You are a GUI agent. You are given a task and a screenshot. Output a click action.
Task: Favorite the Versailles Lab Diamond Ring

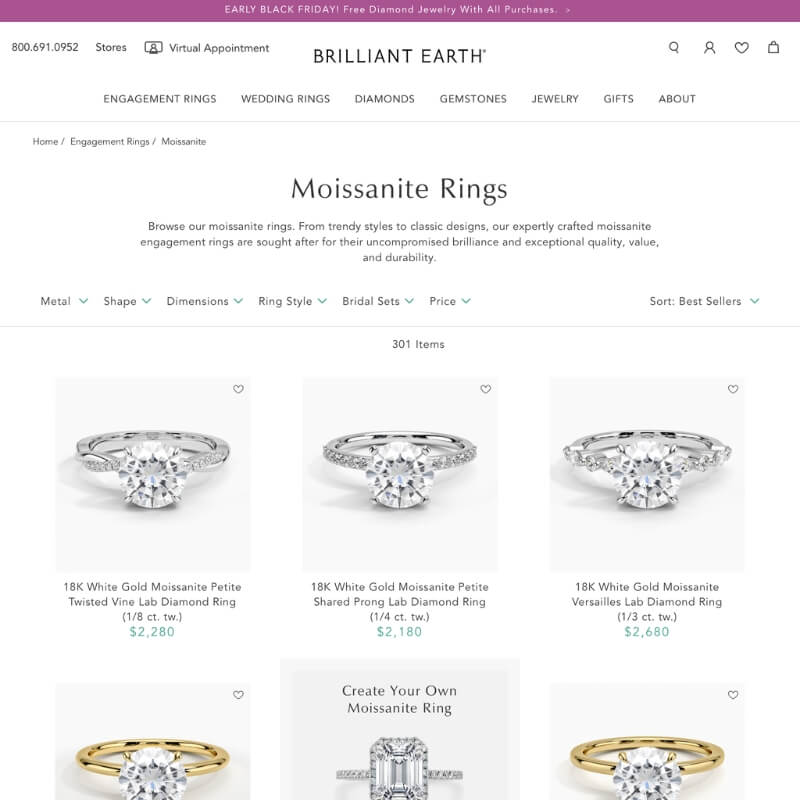tap(732, 389)
